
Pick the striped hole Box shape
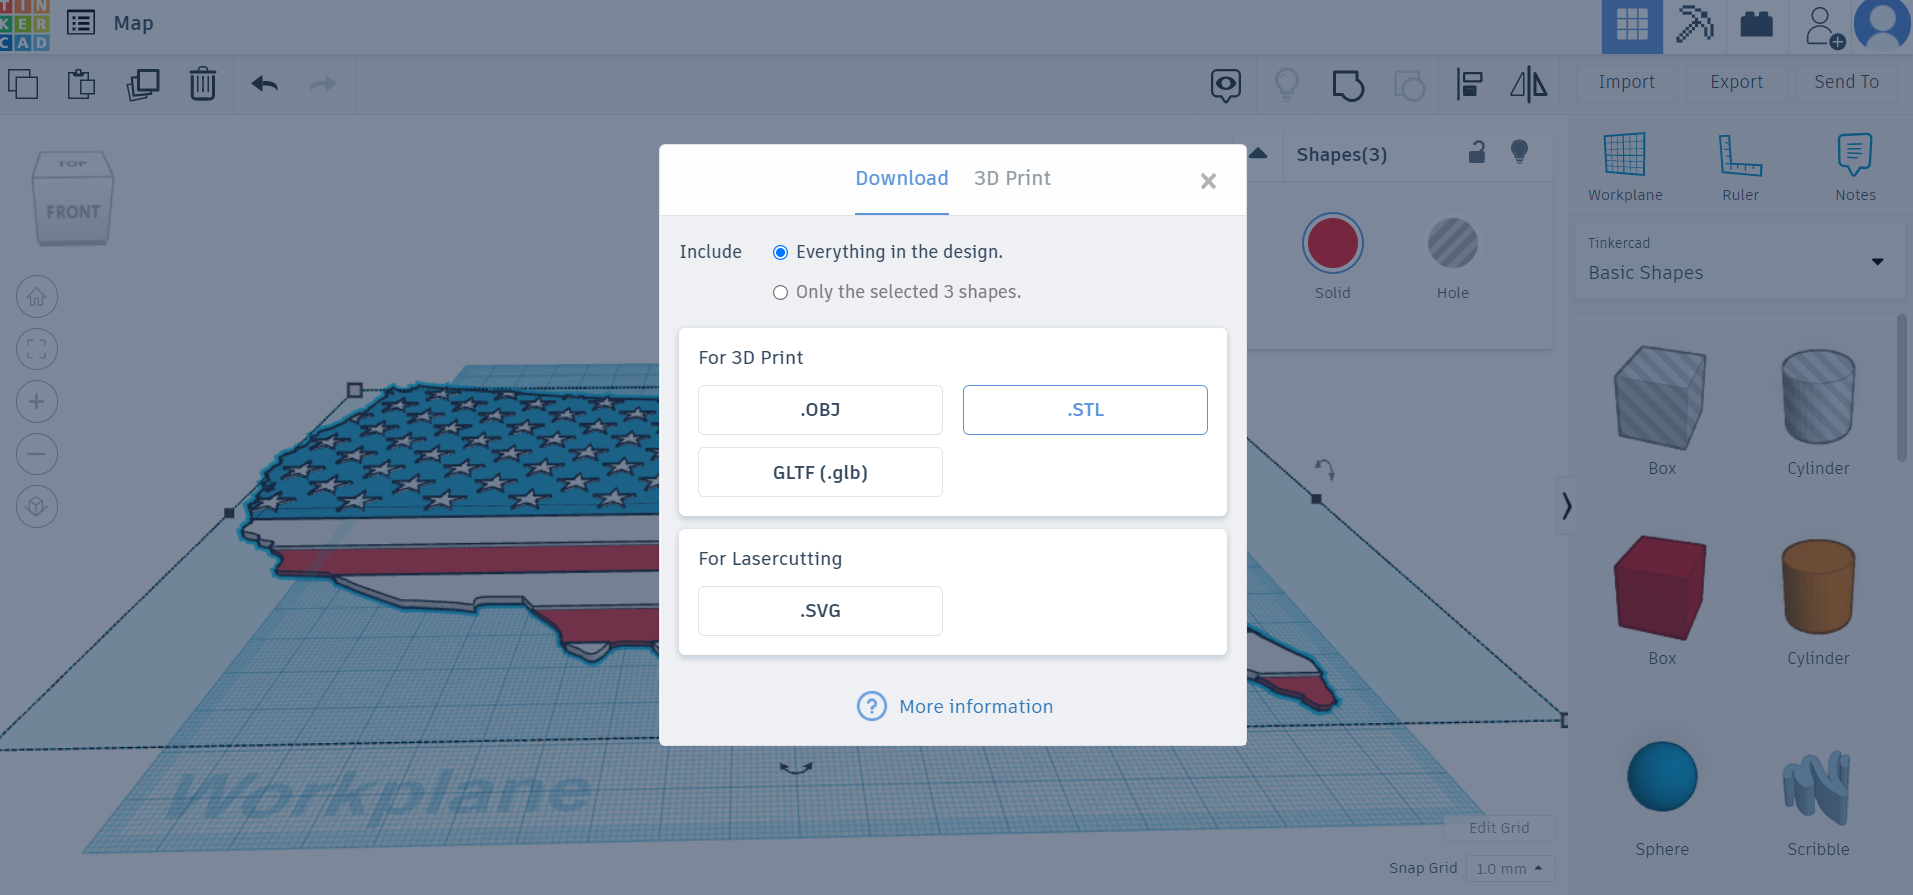coord(1660,398)
